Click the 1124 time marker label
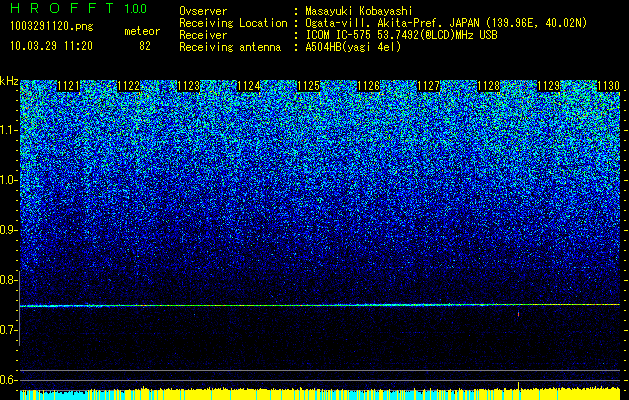This screenshot has width=629, height=400. pos(249,86)
